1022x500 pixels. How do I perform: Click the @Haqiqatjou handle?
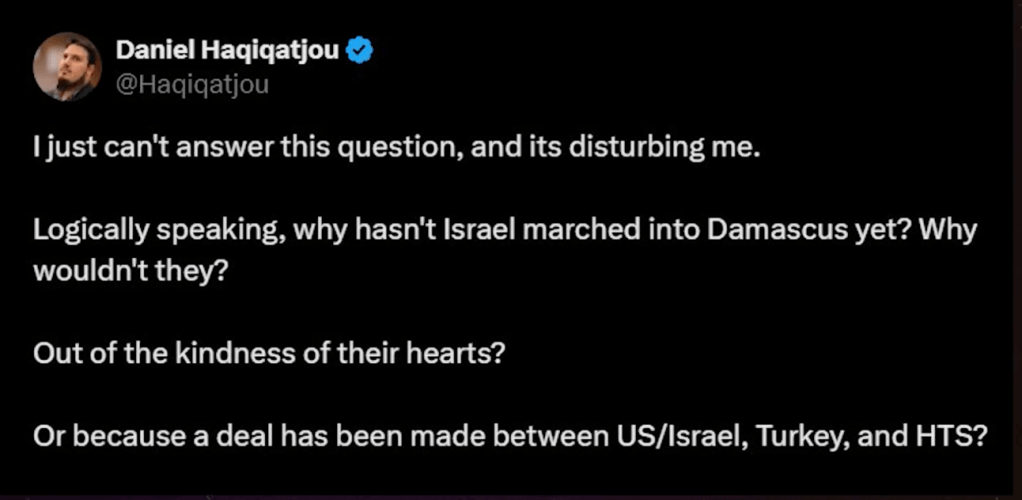pyautogui.click(x=192, y=85)
